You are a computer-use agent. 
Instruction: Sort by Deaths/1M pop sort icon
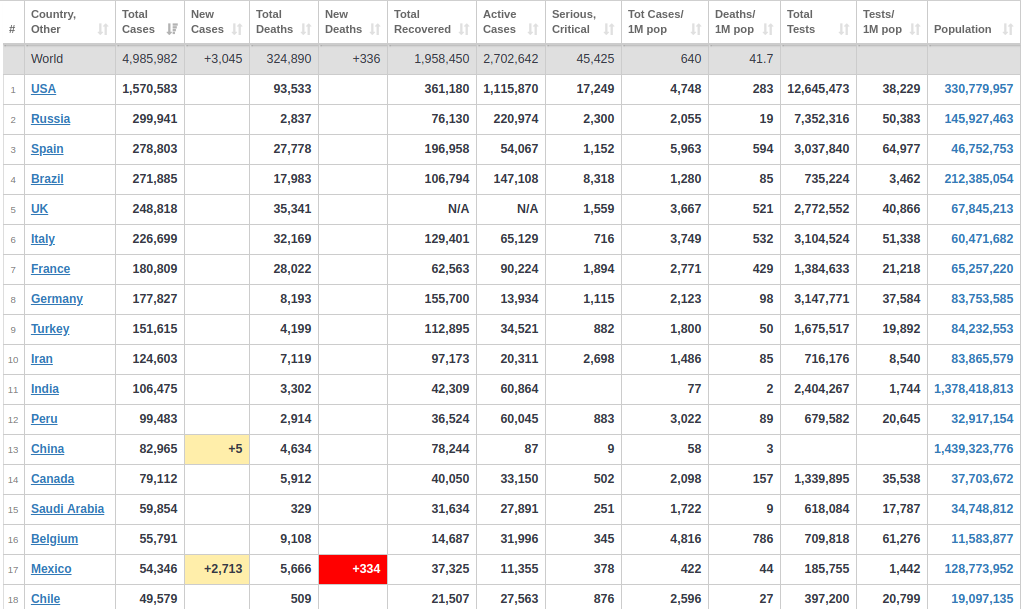tap(768, 29)
